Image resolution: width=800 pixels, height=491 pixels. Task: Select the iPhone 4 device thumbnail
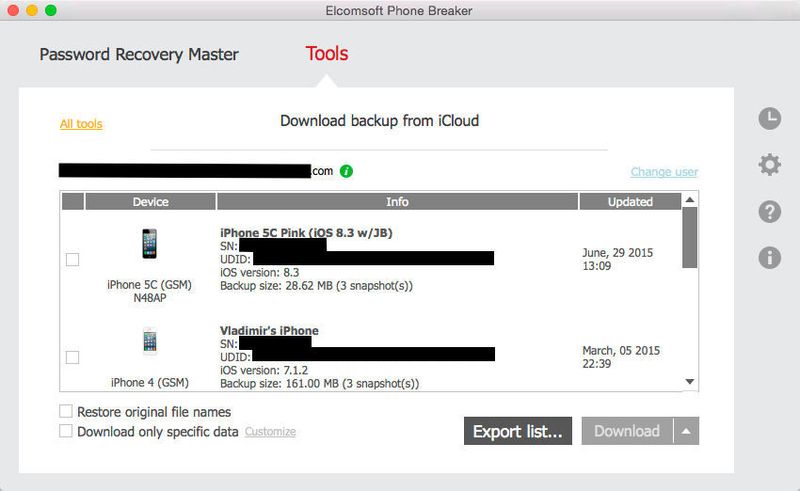[x=149, y=340]
